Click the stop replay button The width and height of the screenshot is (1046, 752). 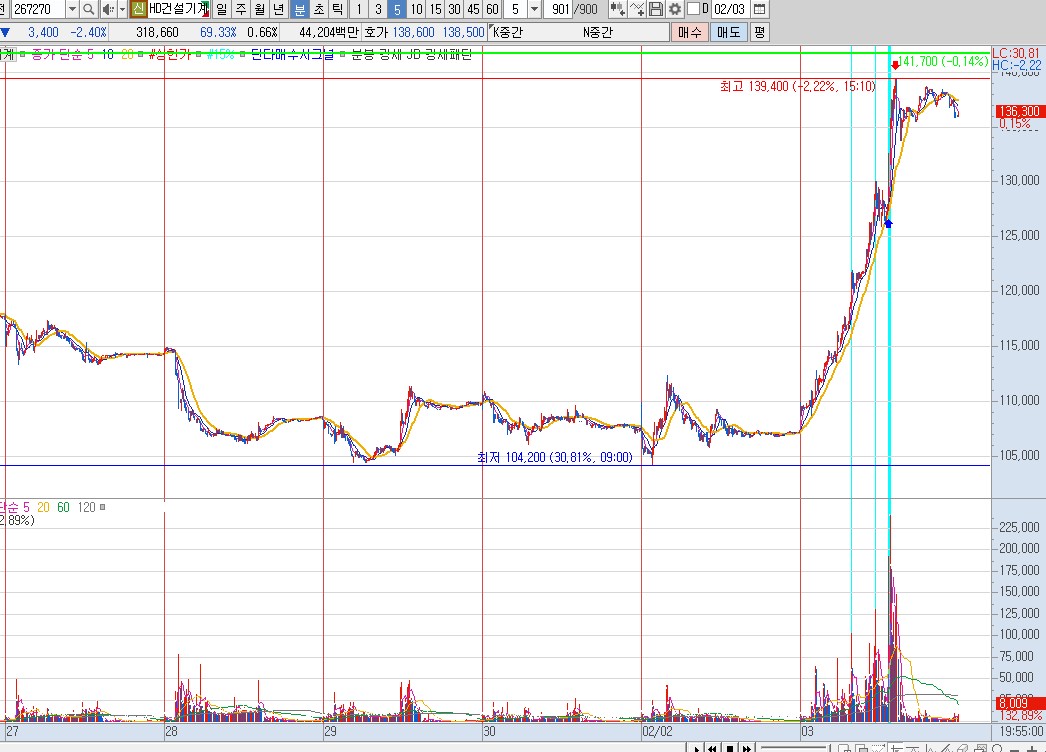[730, 747]
